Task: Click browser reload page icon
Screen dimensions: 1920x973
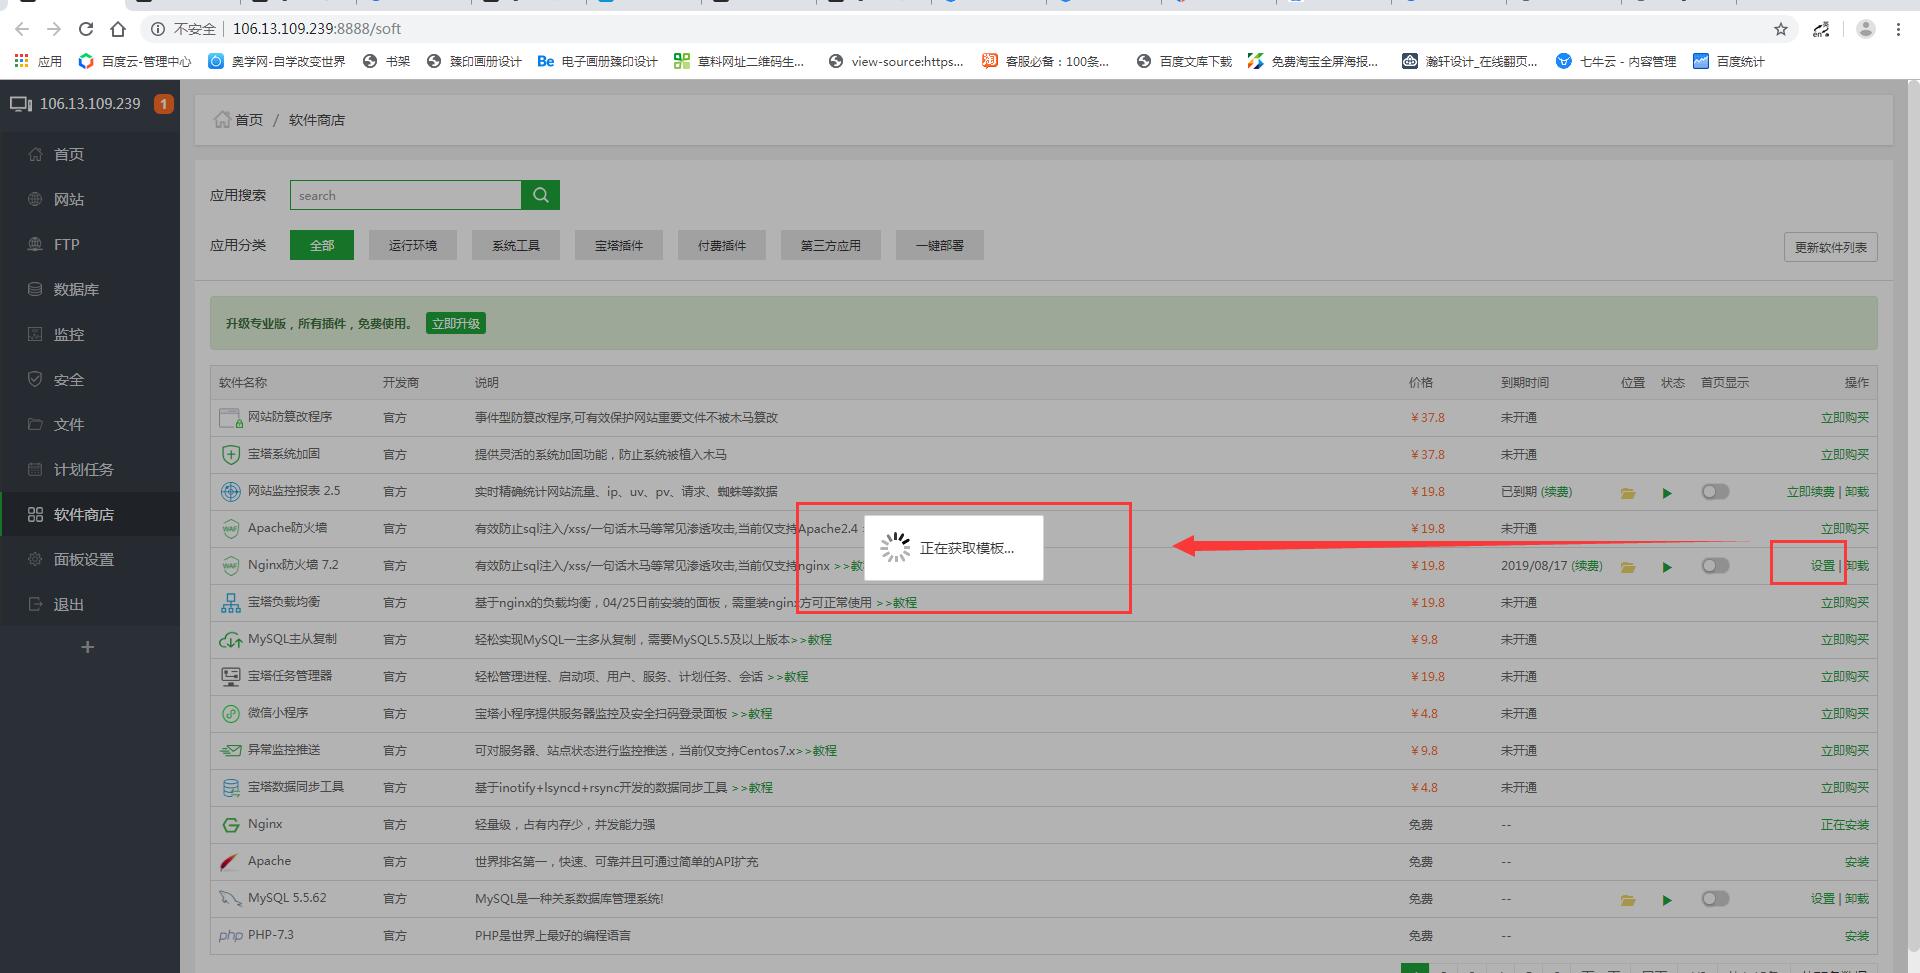Action: 86,29
